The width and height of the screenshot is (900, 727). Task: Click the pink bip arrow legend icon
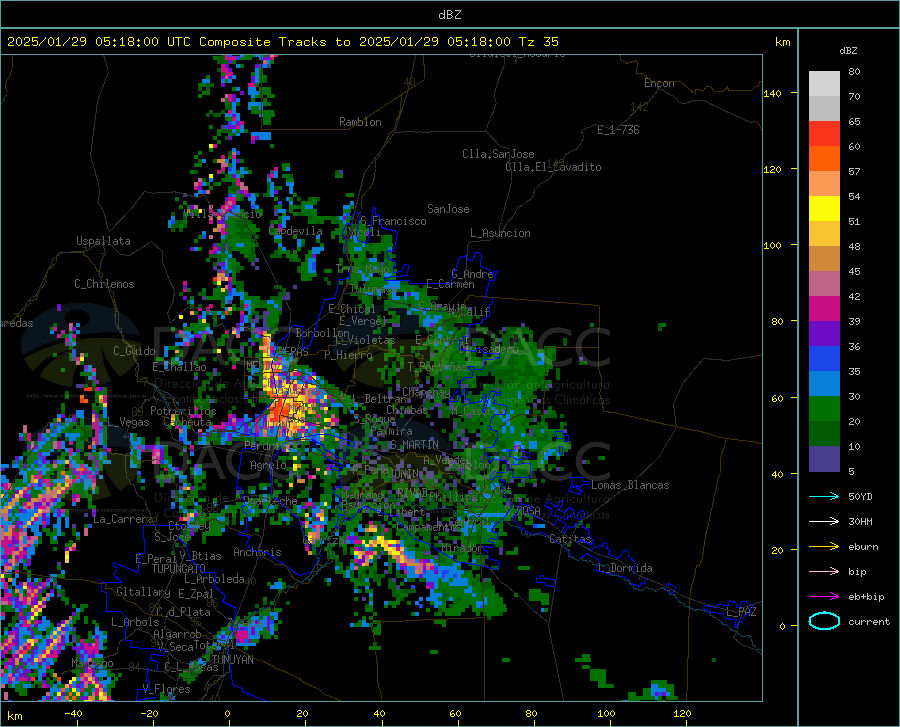pyautogui.click(x=824, y=571)
